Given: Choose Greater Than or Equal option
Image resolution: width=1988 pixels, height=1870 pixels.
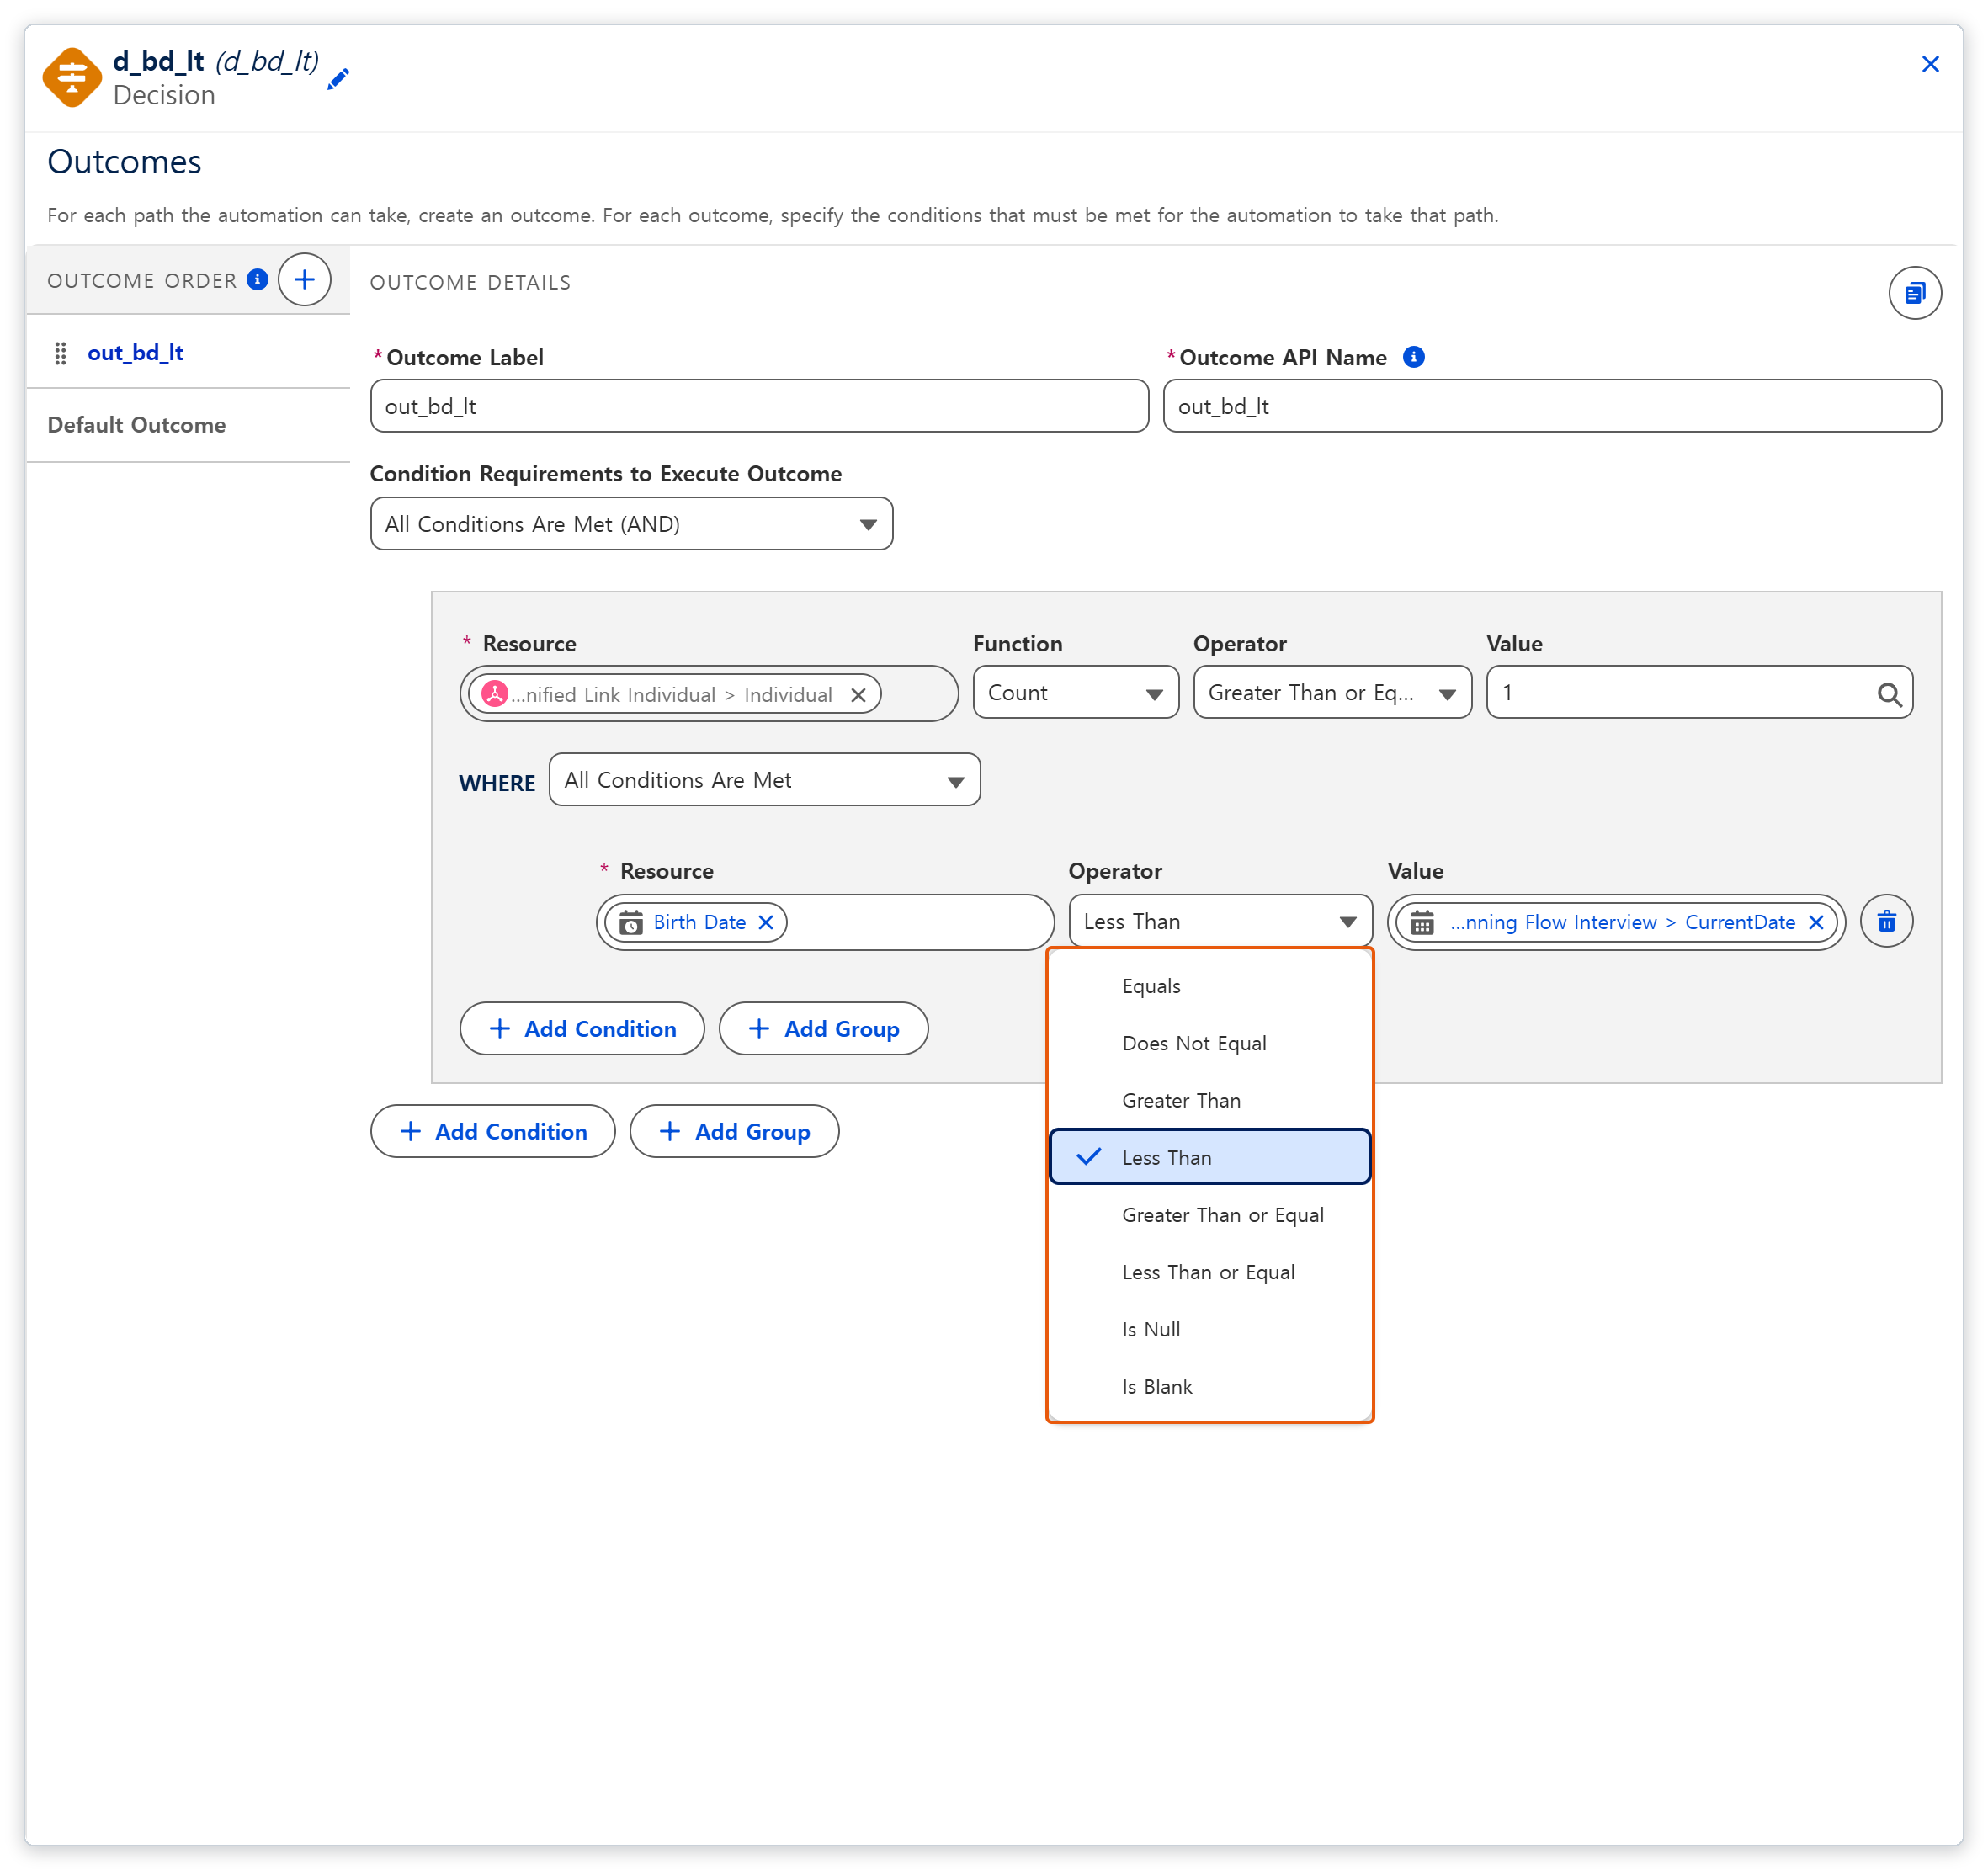Looking at the screenshot, I should point(1209,1214).
